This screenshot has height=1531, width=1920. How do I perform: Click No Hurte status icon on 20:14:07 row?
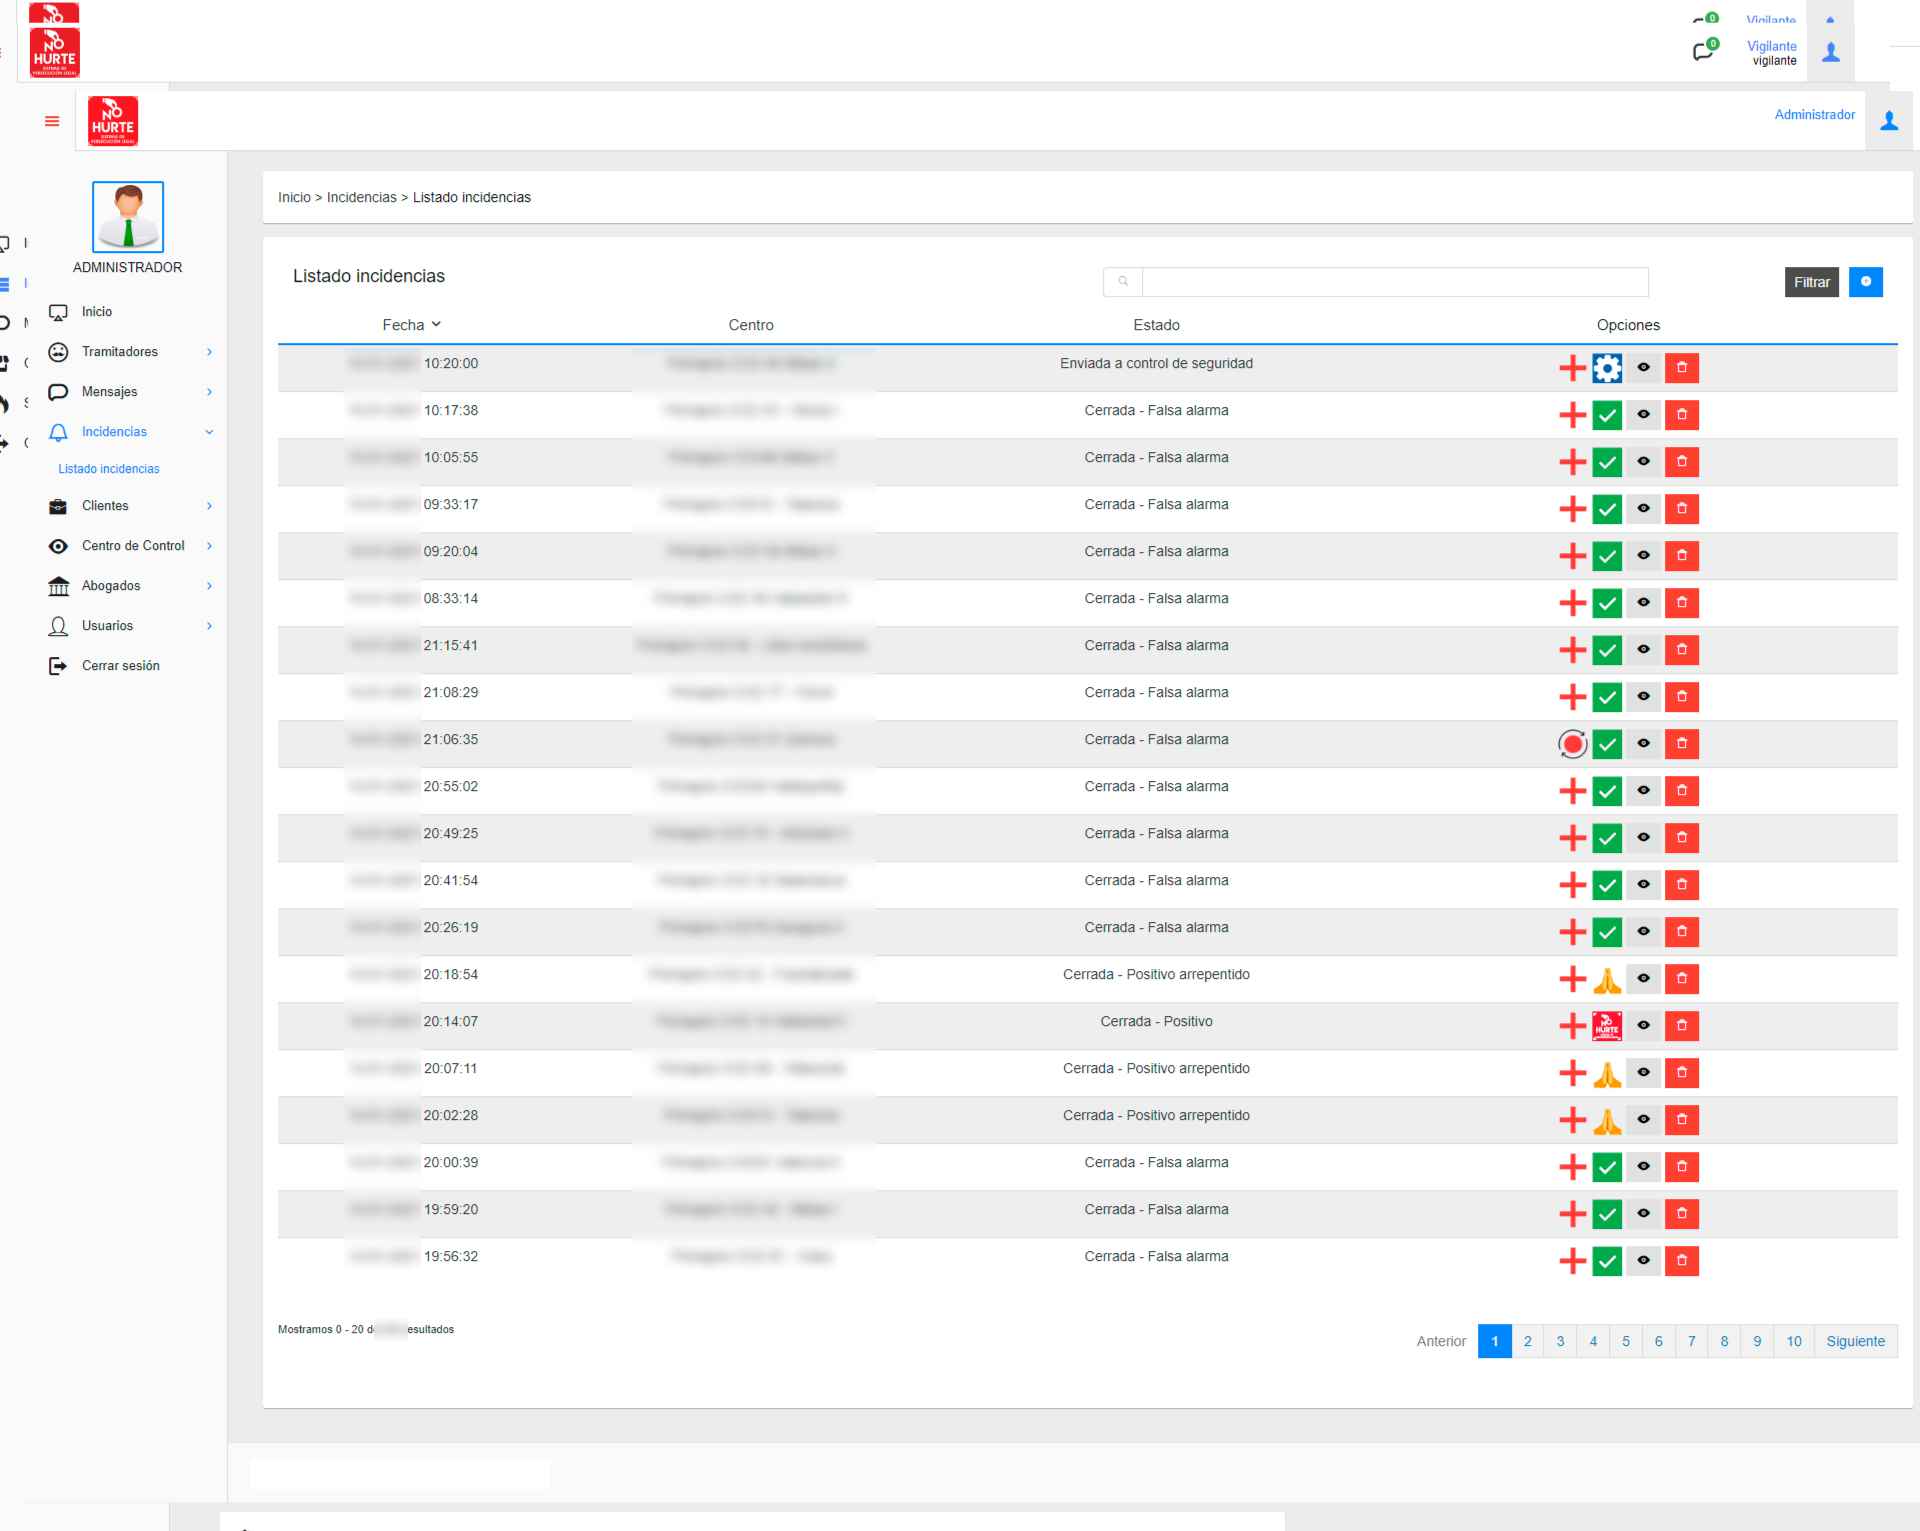[1607, 1026]
